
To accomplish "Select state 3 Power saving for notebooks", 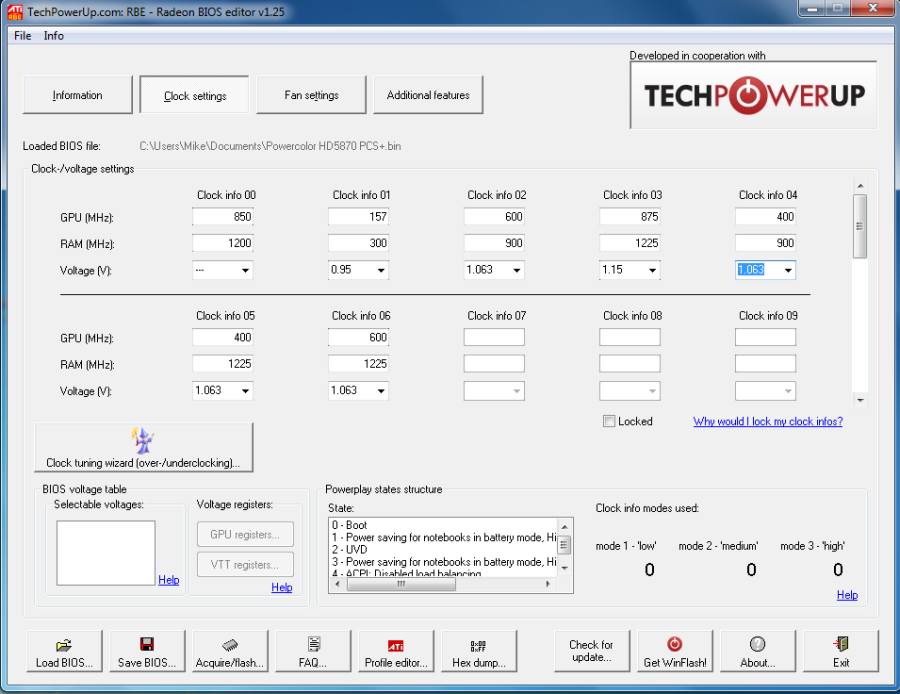I will pos(444,562).
